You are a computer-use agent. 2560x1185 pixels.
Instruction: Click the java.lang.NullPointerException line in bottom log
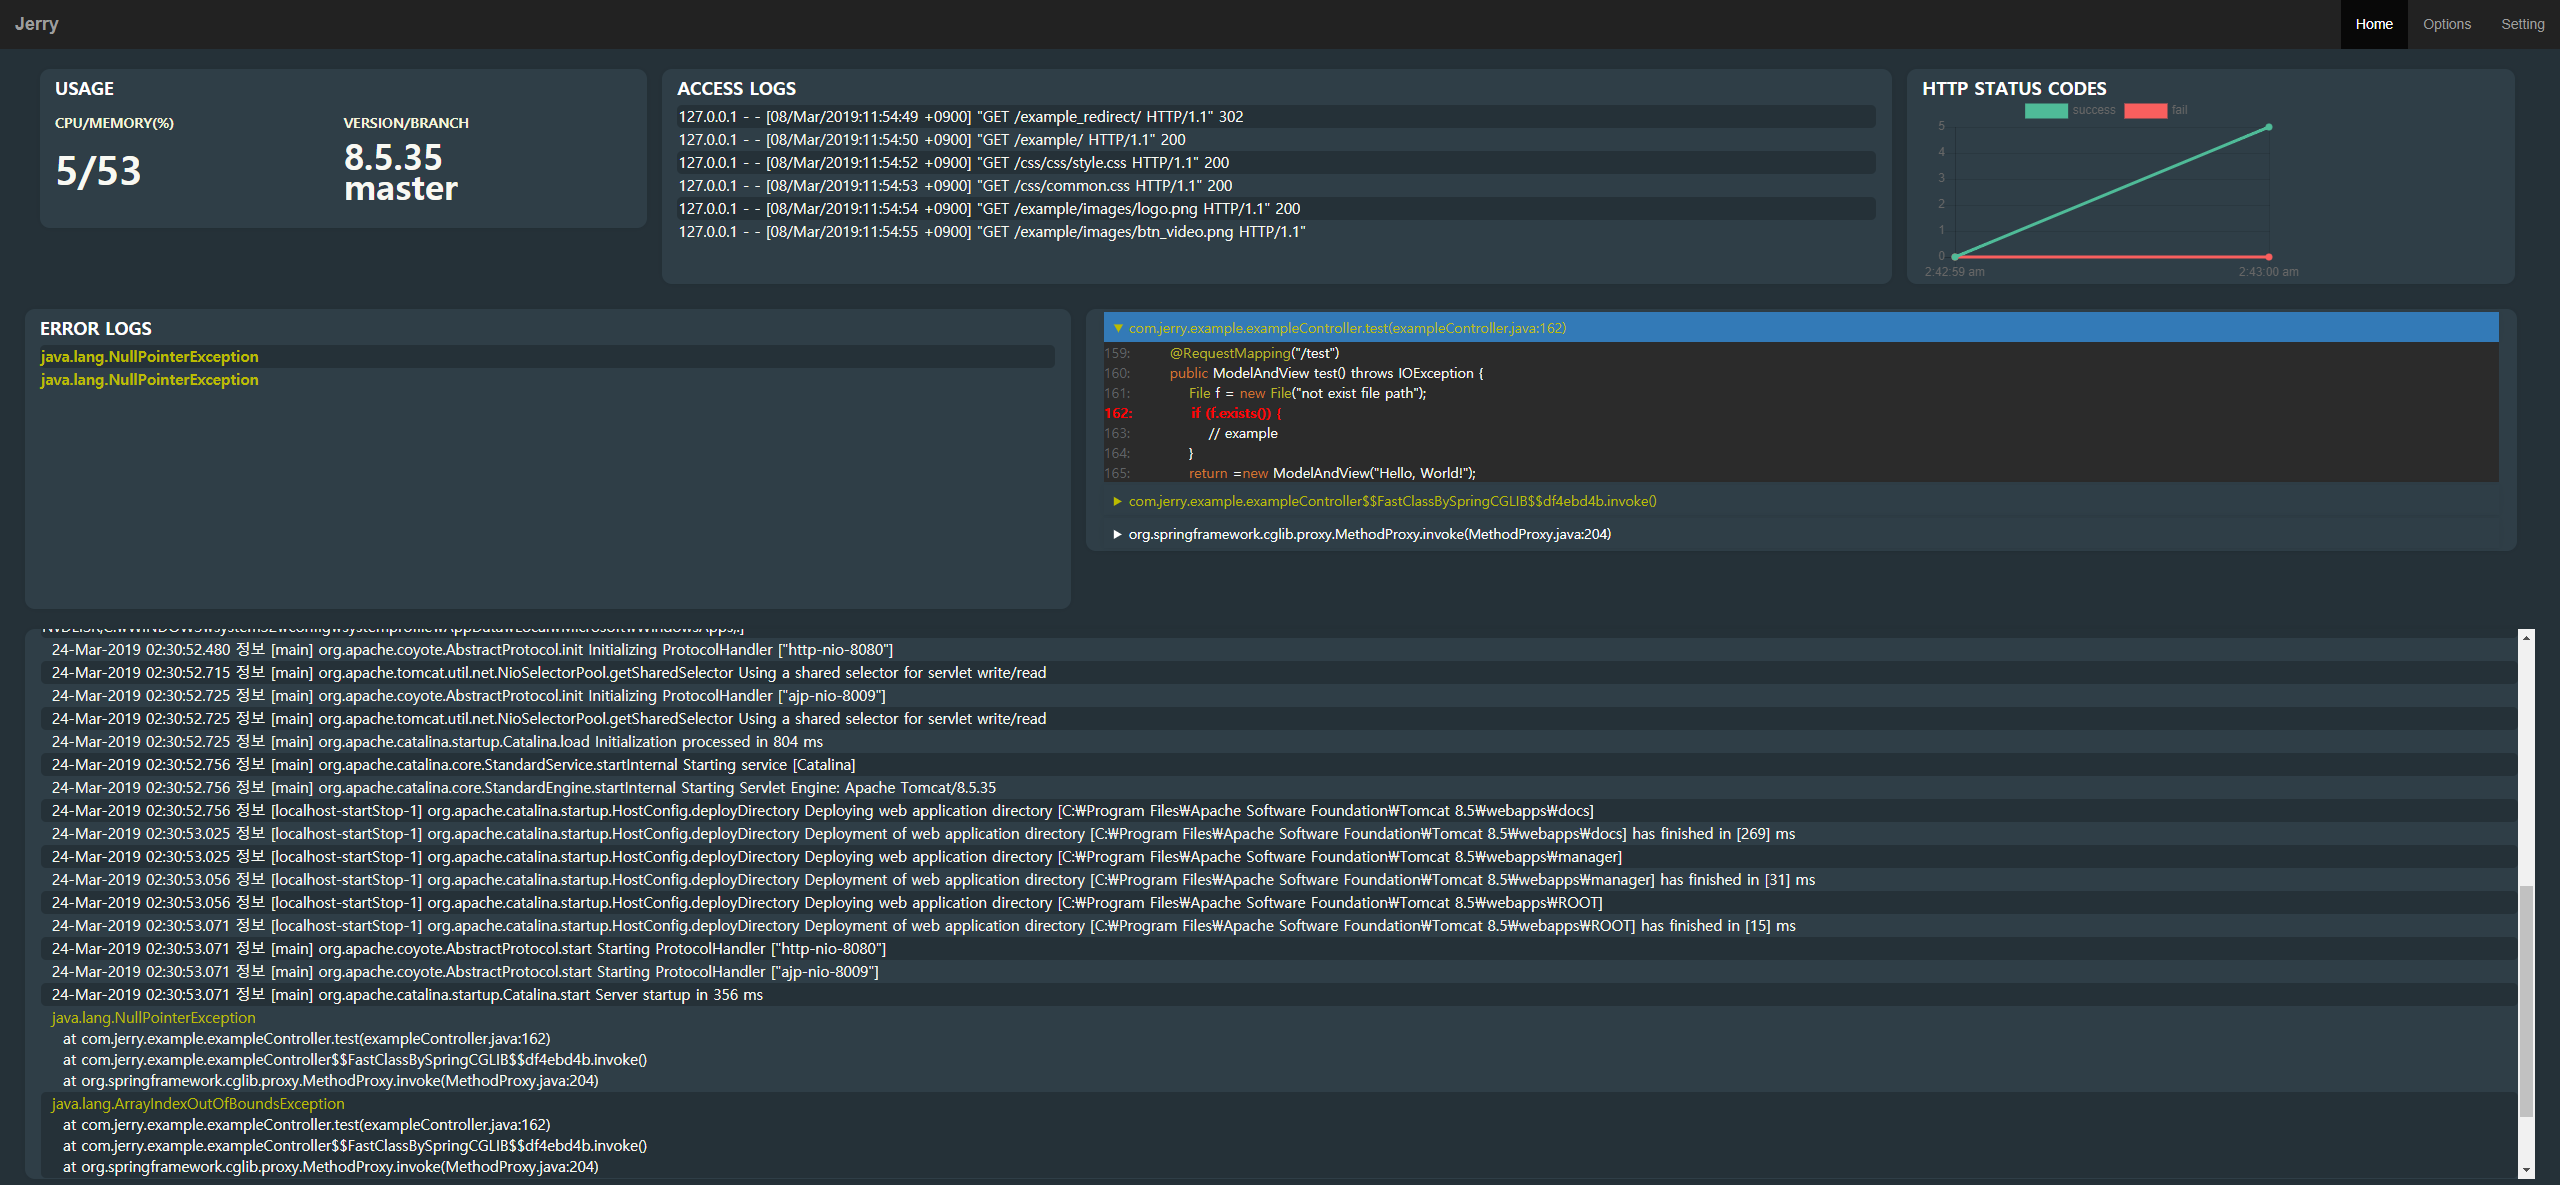coord(153,1018)
